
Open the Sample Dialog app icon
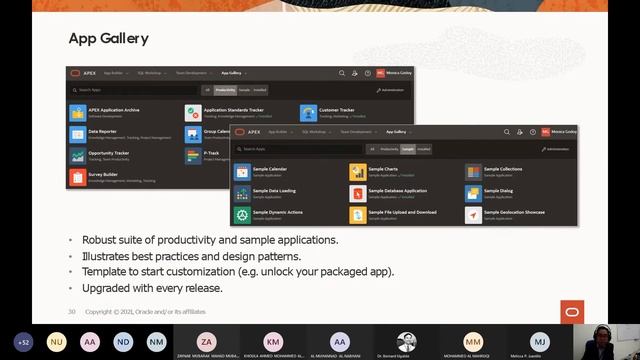tap(473, 194)
